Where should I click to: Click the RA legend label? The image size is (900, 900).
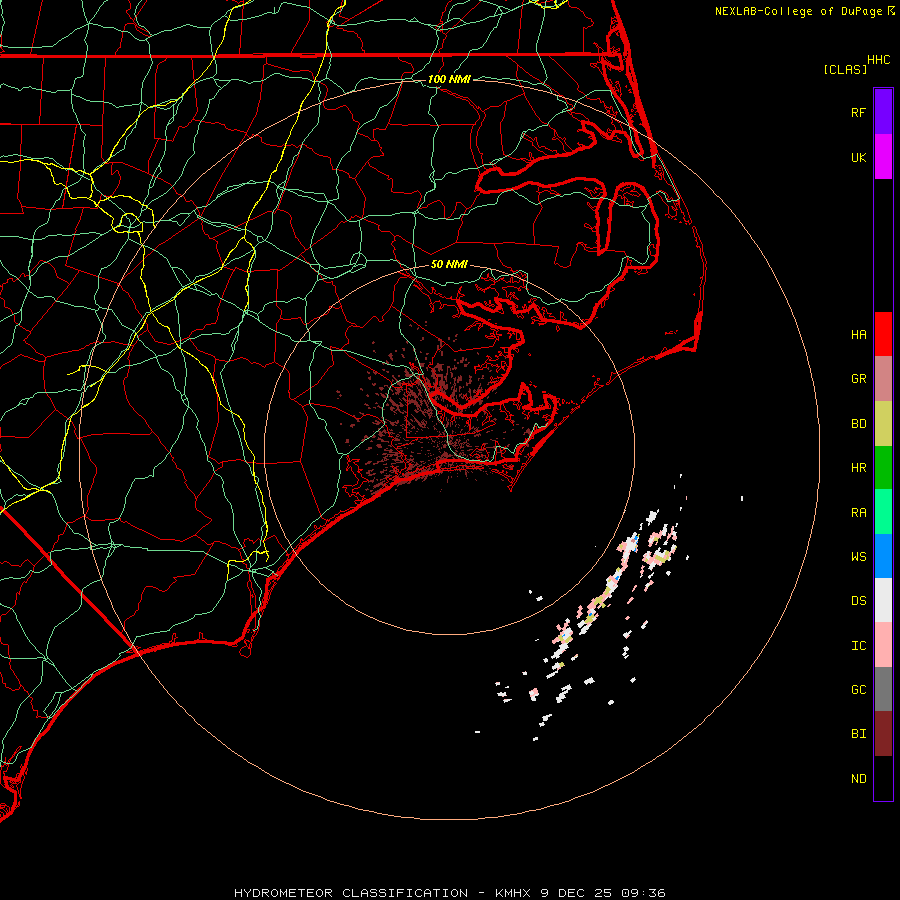click(x=858, y=513)
